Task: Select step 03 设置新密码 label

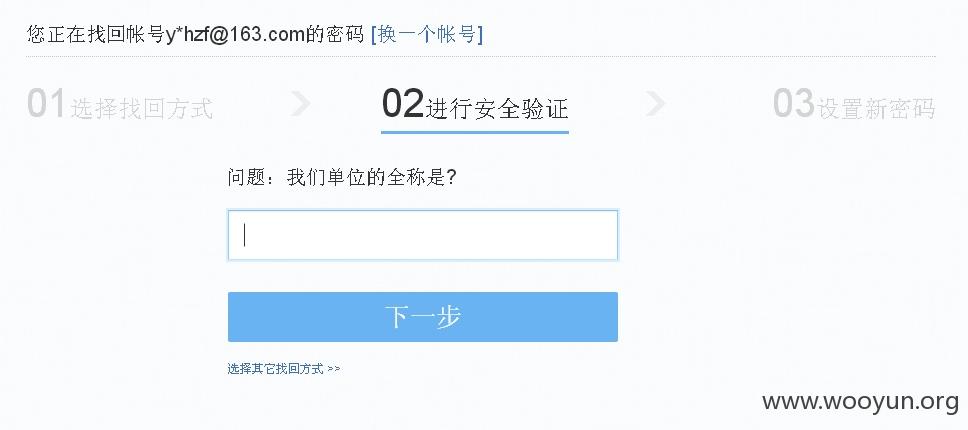Action: tap(854, 104)
